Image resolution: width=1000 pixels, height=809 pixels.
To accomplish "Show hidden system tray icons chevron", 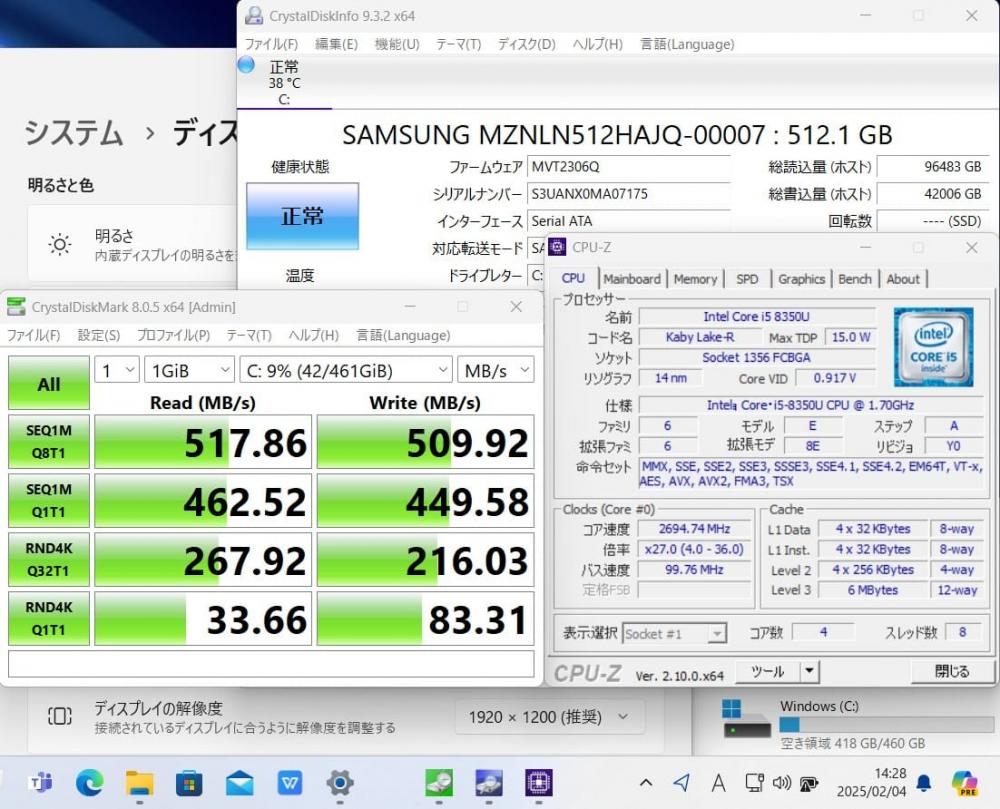I will click(645, 782).
